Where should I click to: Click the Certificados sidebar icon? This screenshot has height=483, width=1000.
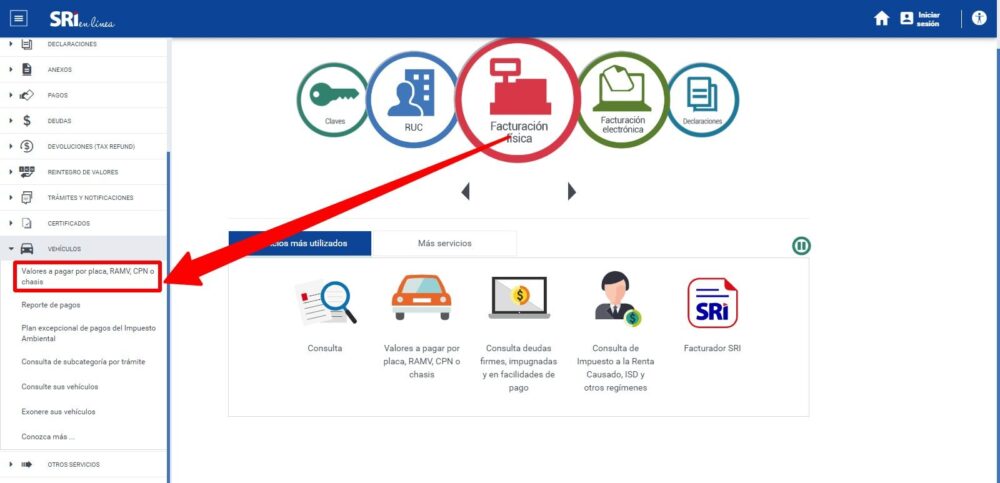[x=27, y=223]
